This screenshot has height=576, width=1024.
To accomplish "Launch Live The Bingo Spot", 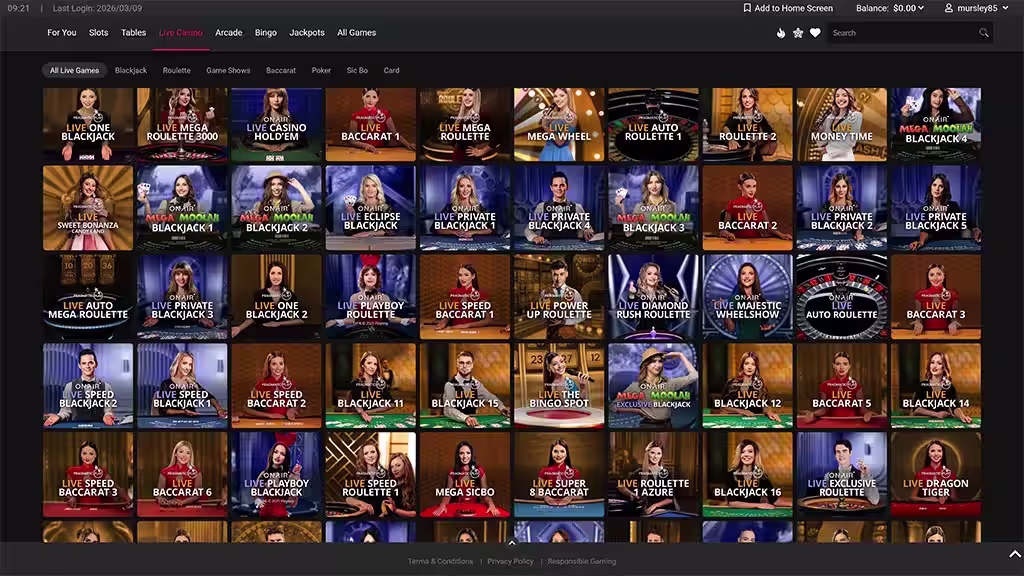I will (x=559, y=386).
